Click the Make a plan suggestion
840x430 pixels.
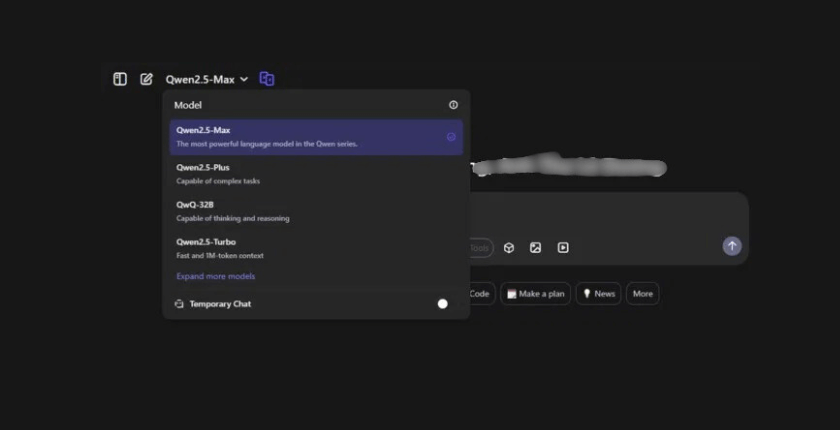coord(535,294)
